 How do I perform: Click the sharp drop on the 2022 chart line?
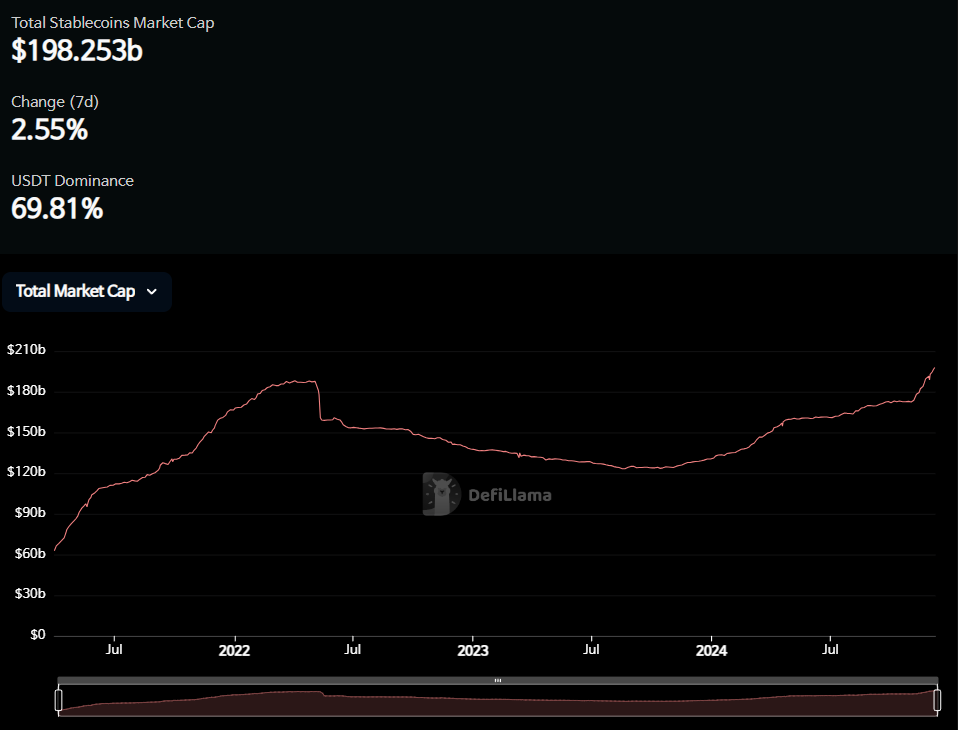click(x=319, y=402)
